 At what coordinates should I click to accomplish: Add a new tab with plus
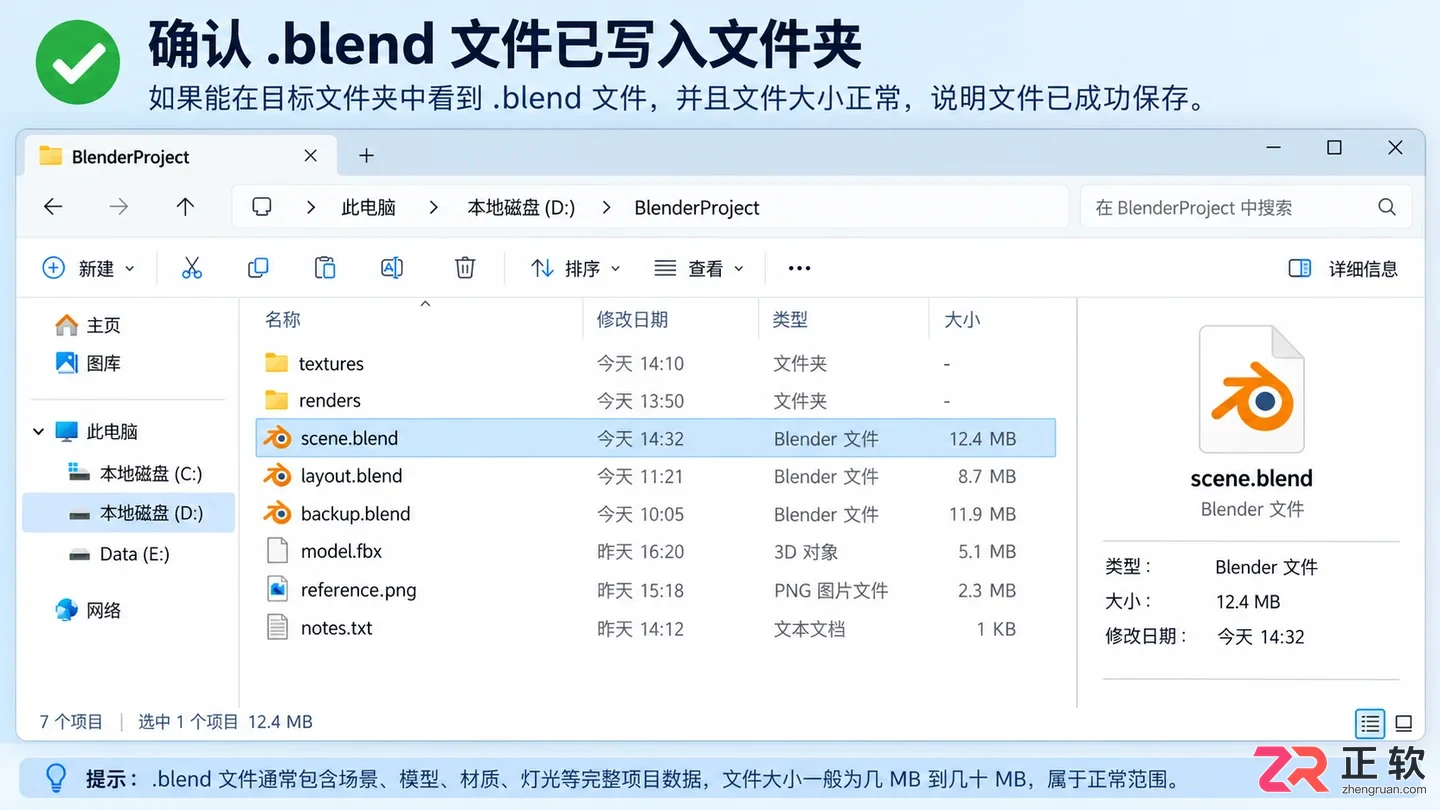coord(367,155)
